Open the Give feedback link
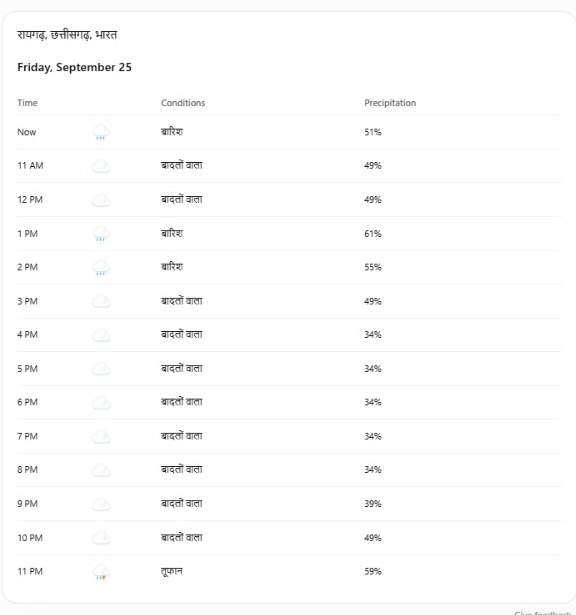The height and width of the screenshot is (615, 576). [543, 613]
